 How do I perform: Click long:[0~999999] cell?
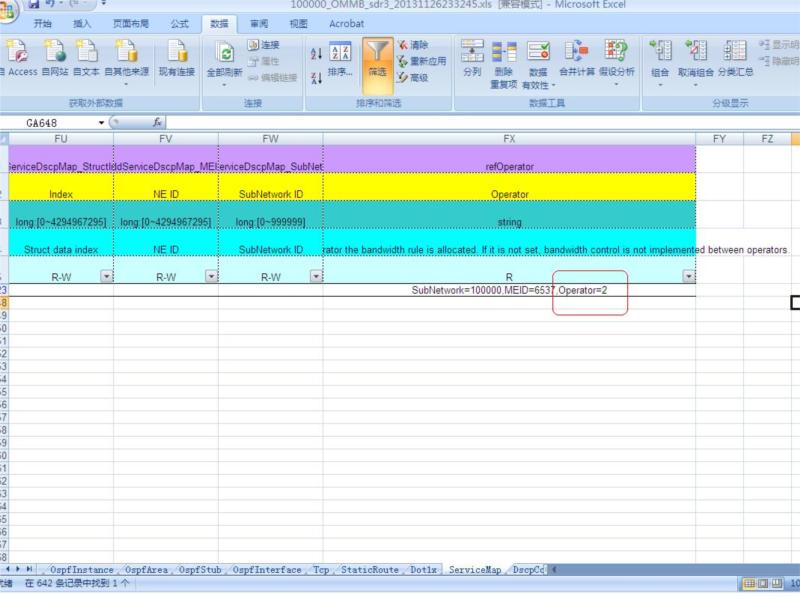(270, 215)
